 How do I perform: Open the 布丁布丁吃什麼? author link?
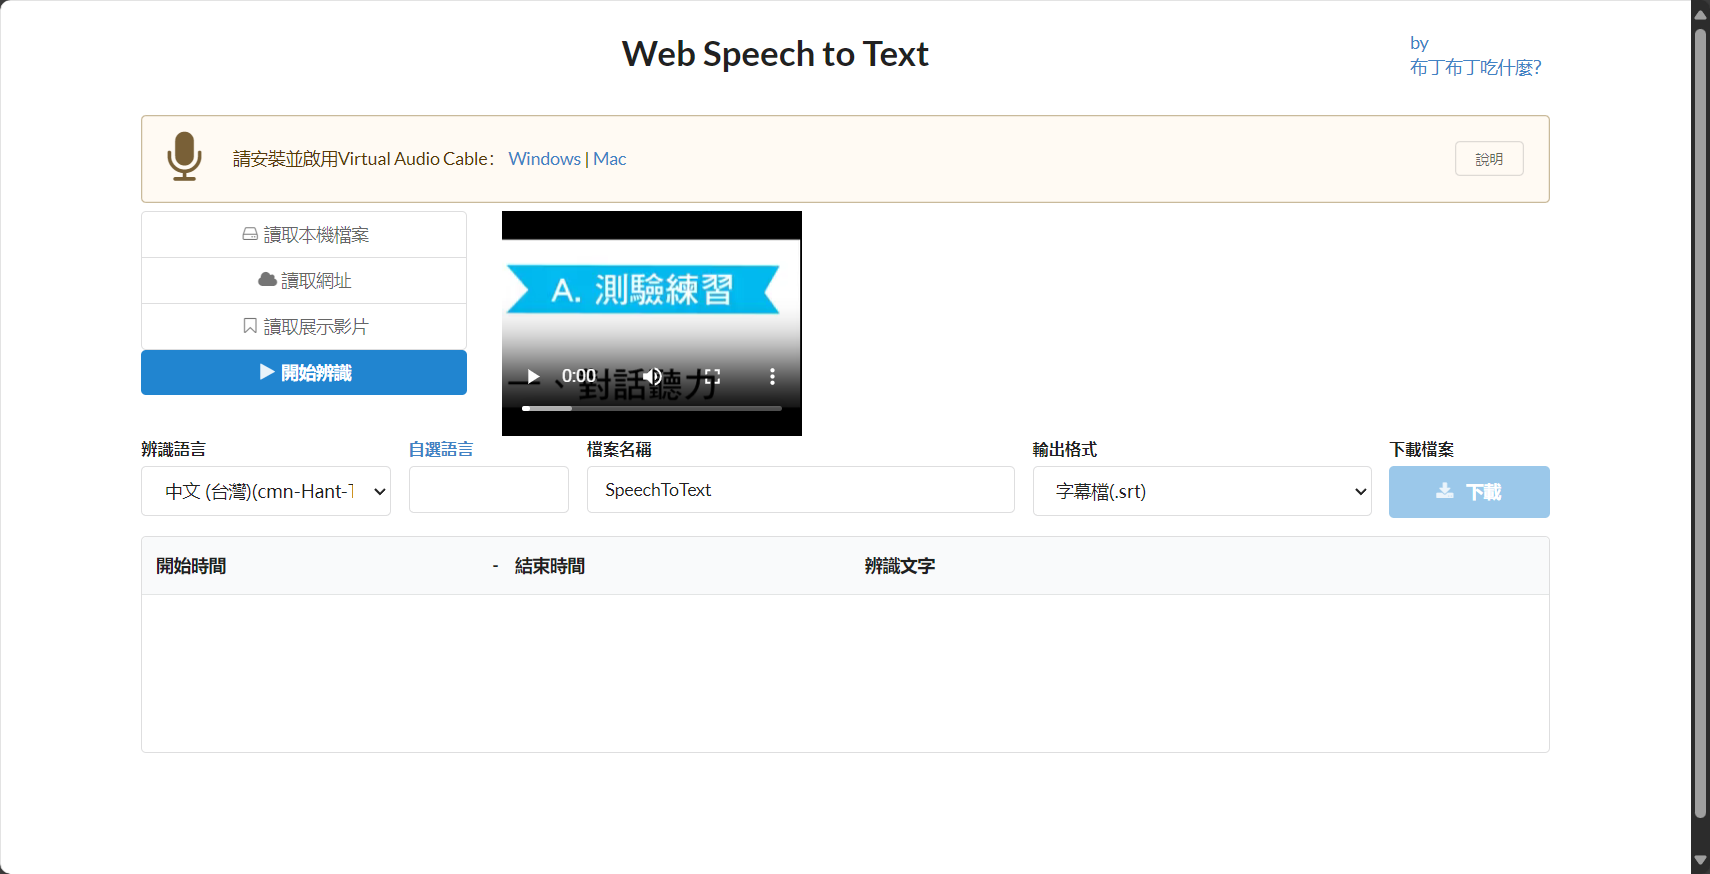(x=1475, y=67)
